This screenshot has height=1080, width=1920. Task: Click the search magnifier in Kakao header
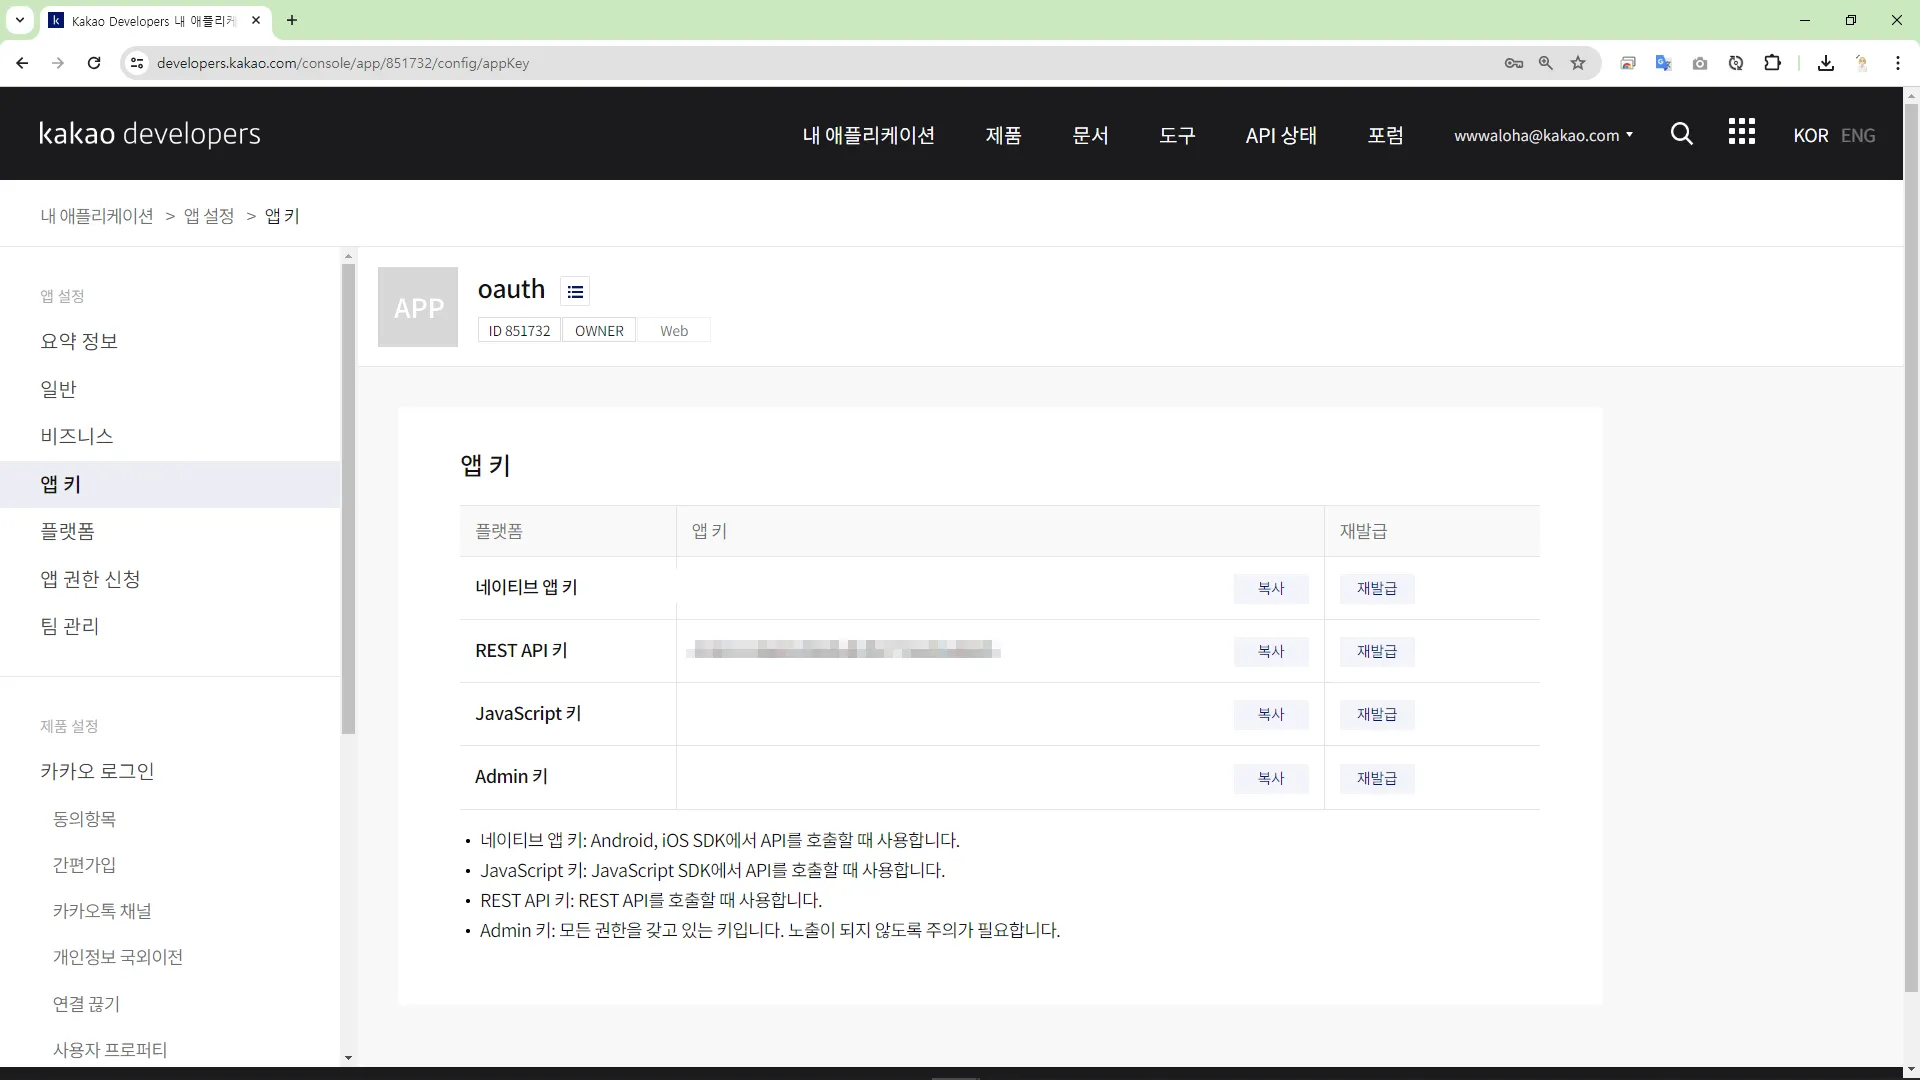click(1681, 134)
